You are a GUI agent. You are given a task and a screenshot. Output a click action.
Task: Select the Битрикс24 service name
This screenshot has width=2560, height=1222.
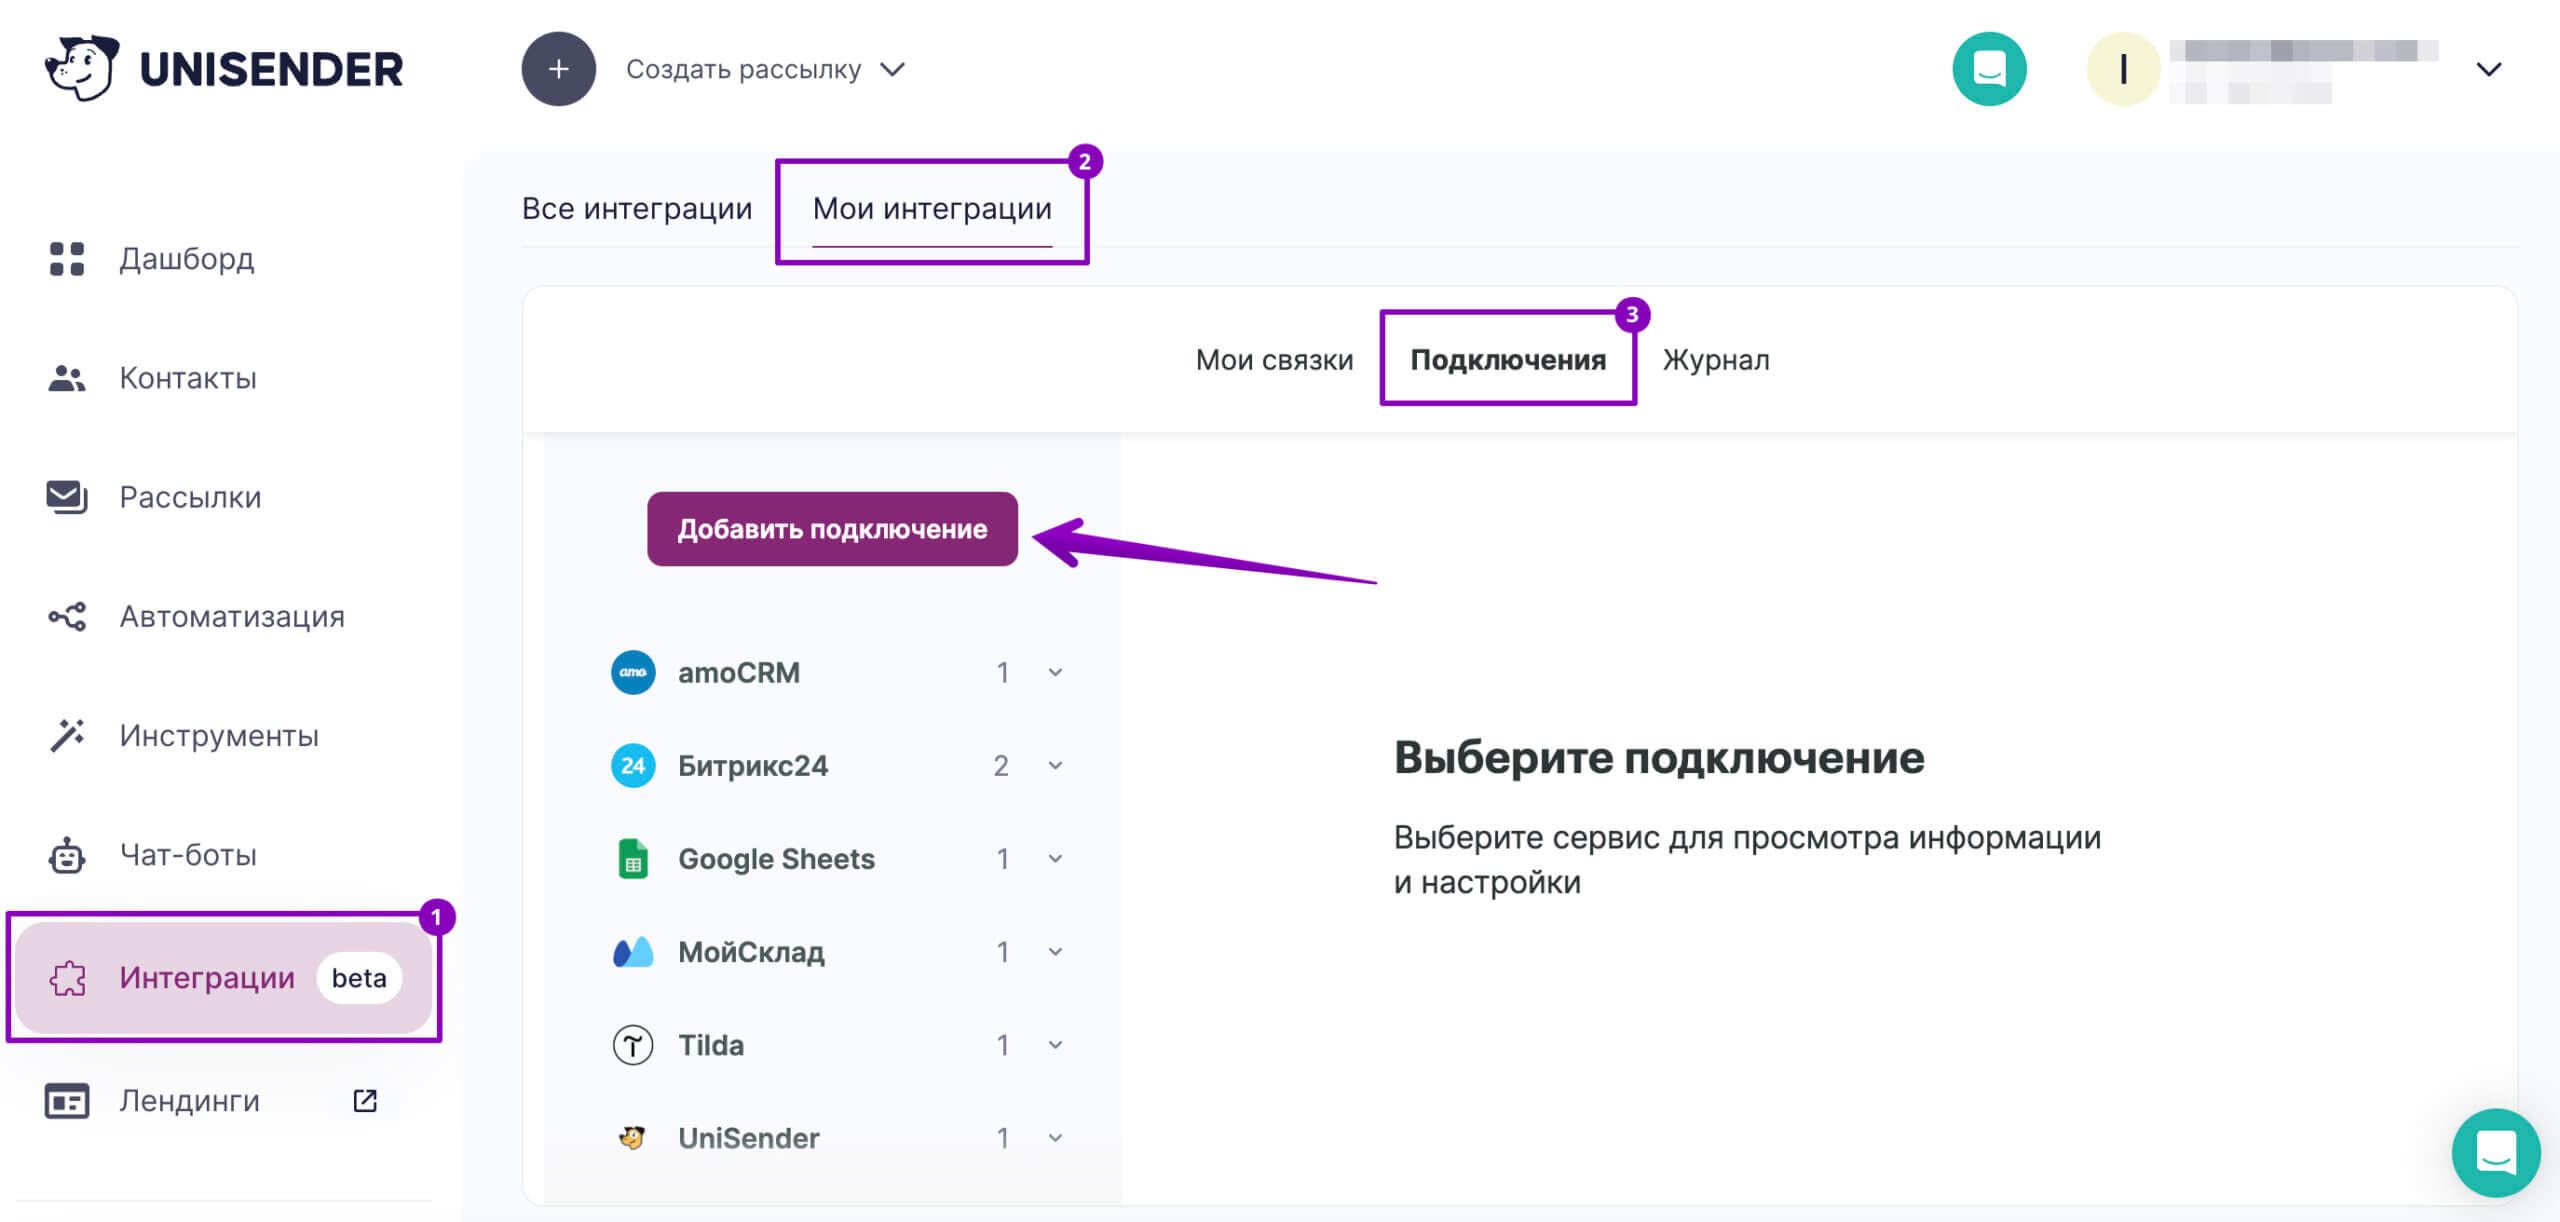753,765
